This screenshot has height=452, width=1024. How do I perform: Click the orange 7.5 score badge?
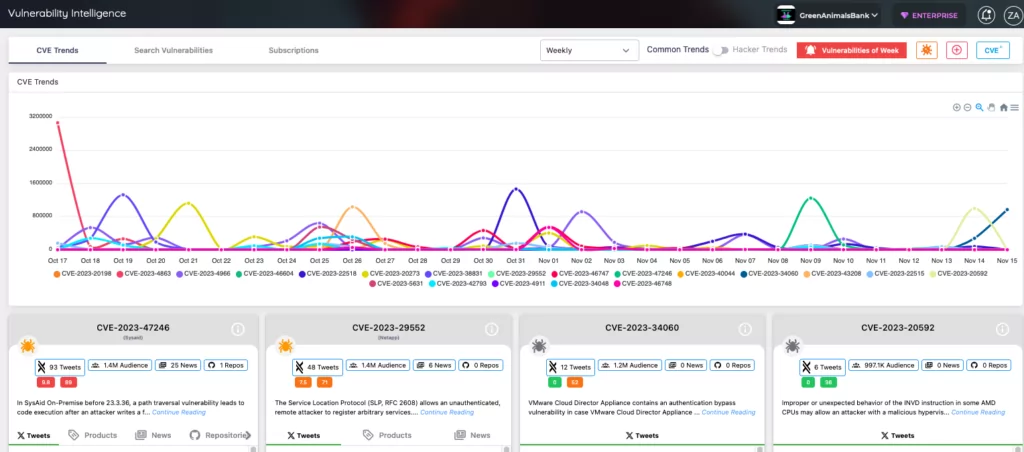coord(302,382)
